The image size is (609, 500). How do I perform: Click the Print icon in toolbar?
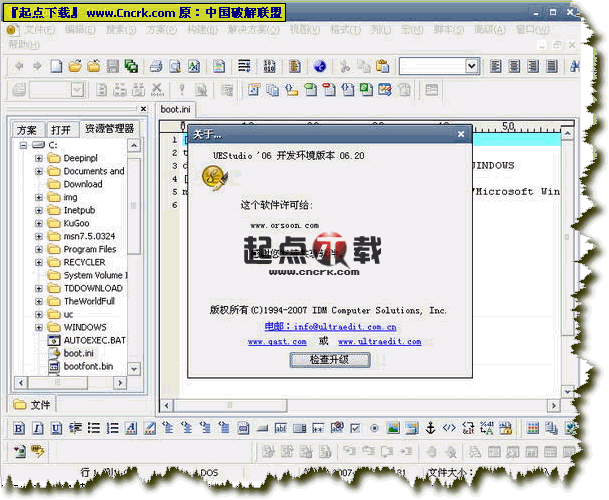click(156, 66)
